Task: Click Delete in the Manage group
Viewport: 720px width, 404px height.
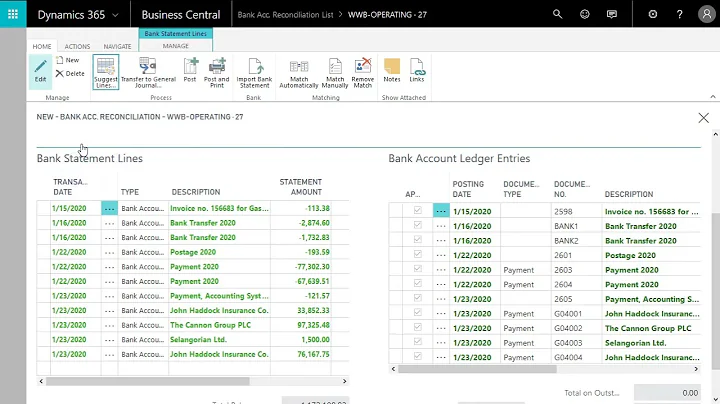Action: pyautogui.click(x=70, y=73)
